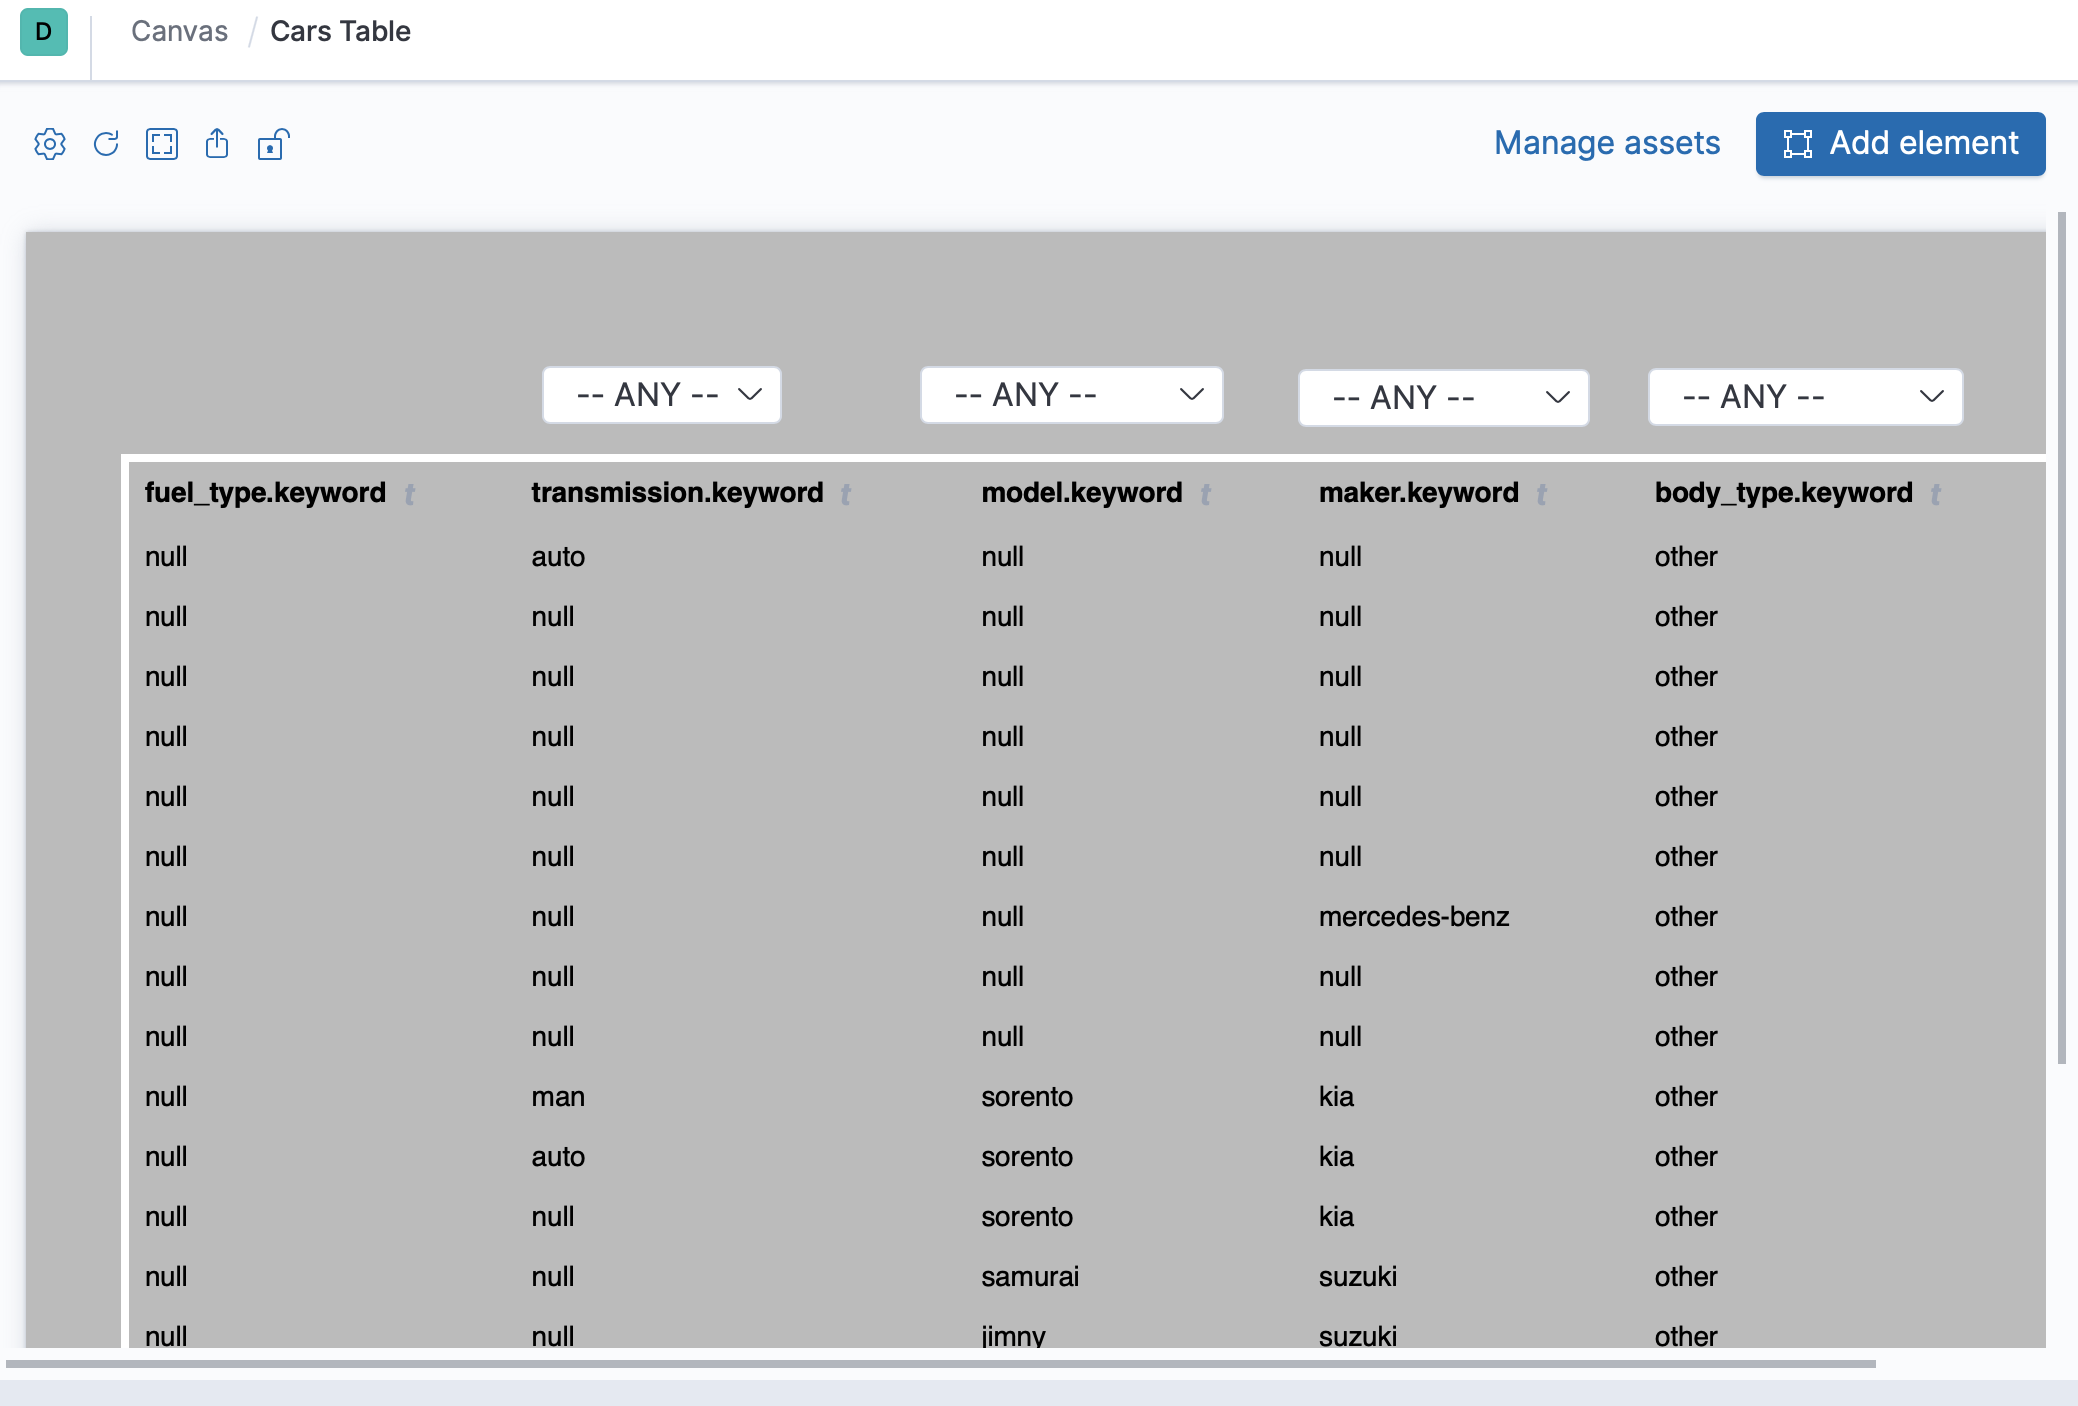This screenshot has height=1406, width=2078.
Task: Click the horizontal scrollbar at bottom
Action: 940,1364
